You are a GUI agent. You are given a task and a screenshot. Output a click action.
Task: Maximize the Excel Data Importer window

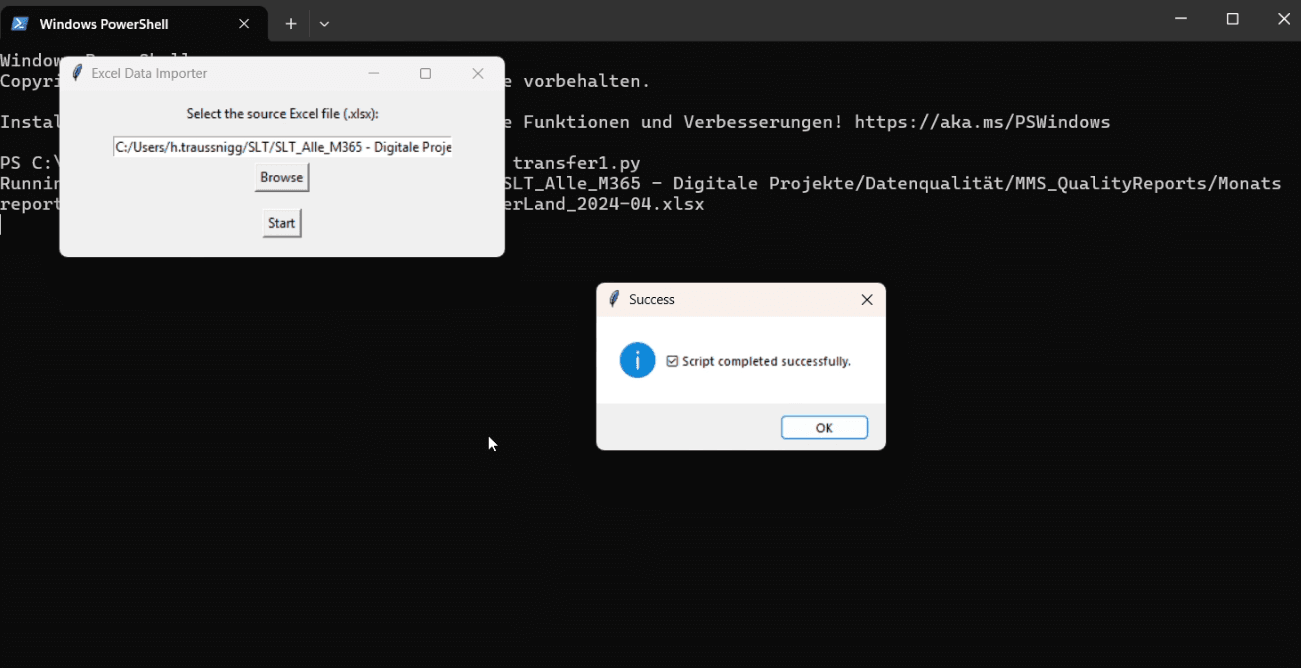425,73
